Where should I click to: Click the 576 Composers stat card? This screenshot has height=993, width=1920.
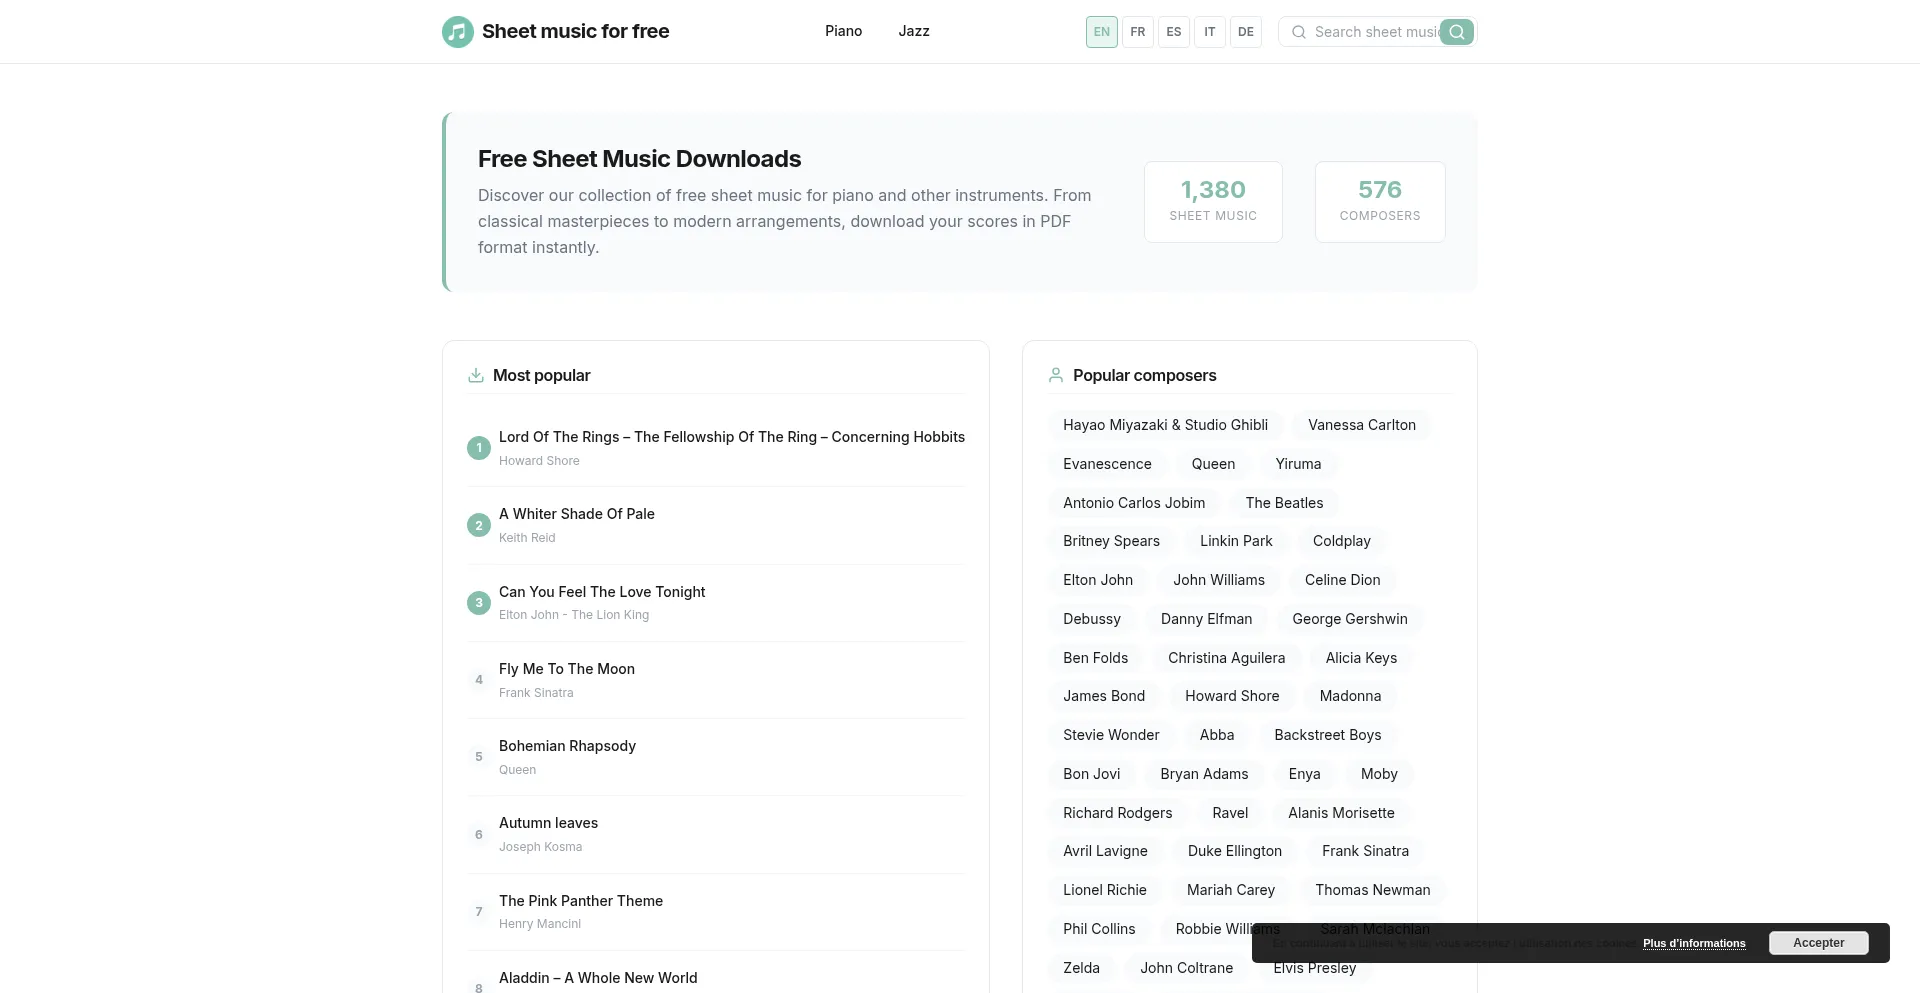[x=1380, y=202]
